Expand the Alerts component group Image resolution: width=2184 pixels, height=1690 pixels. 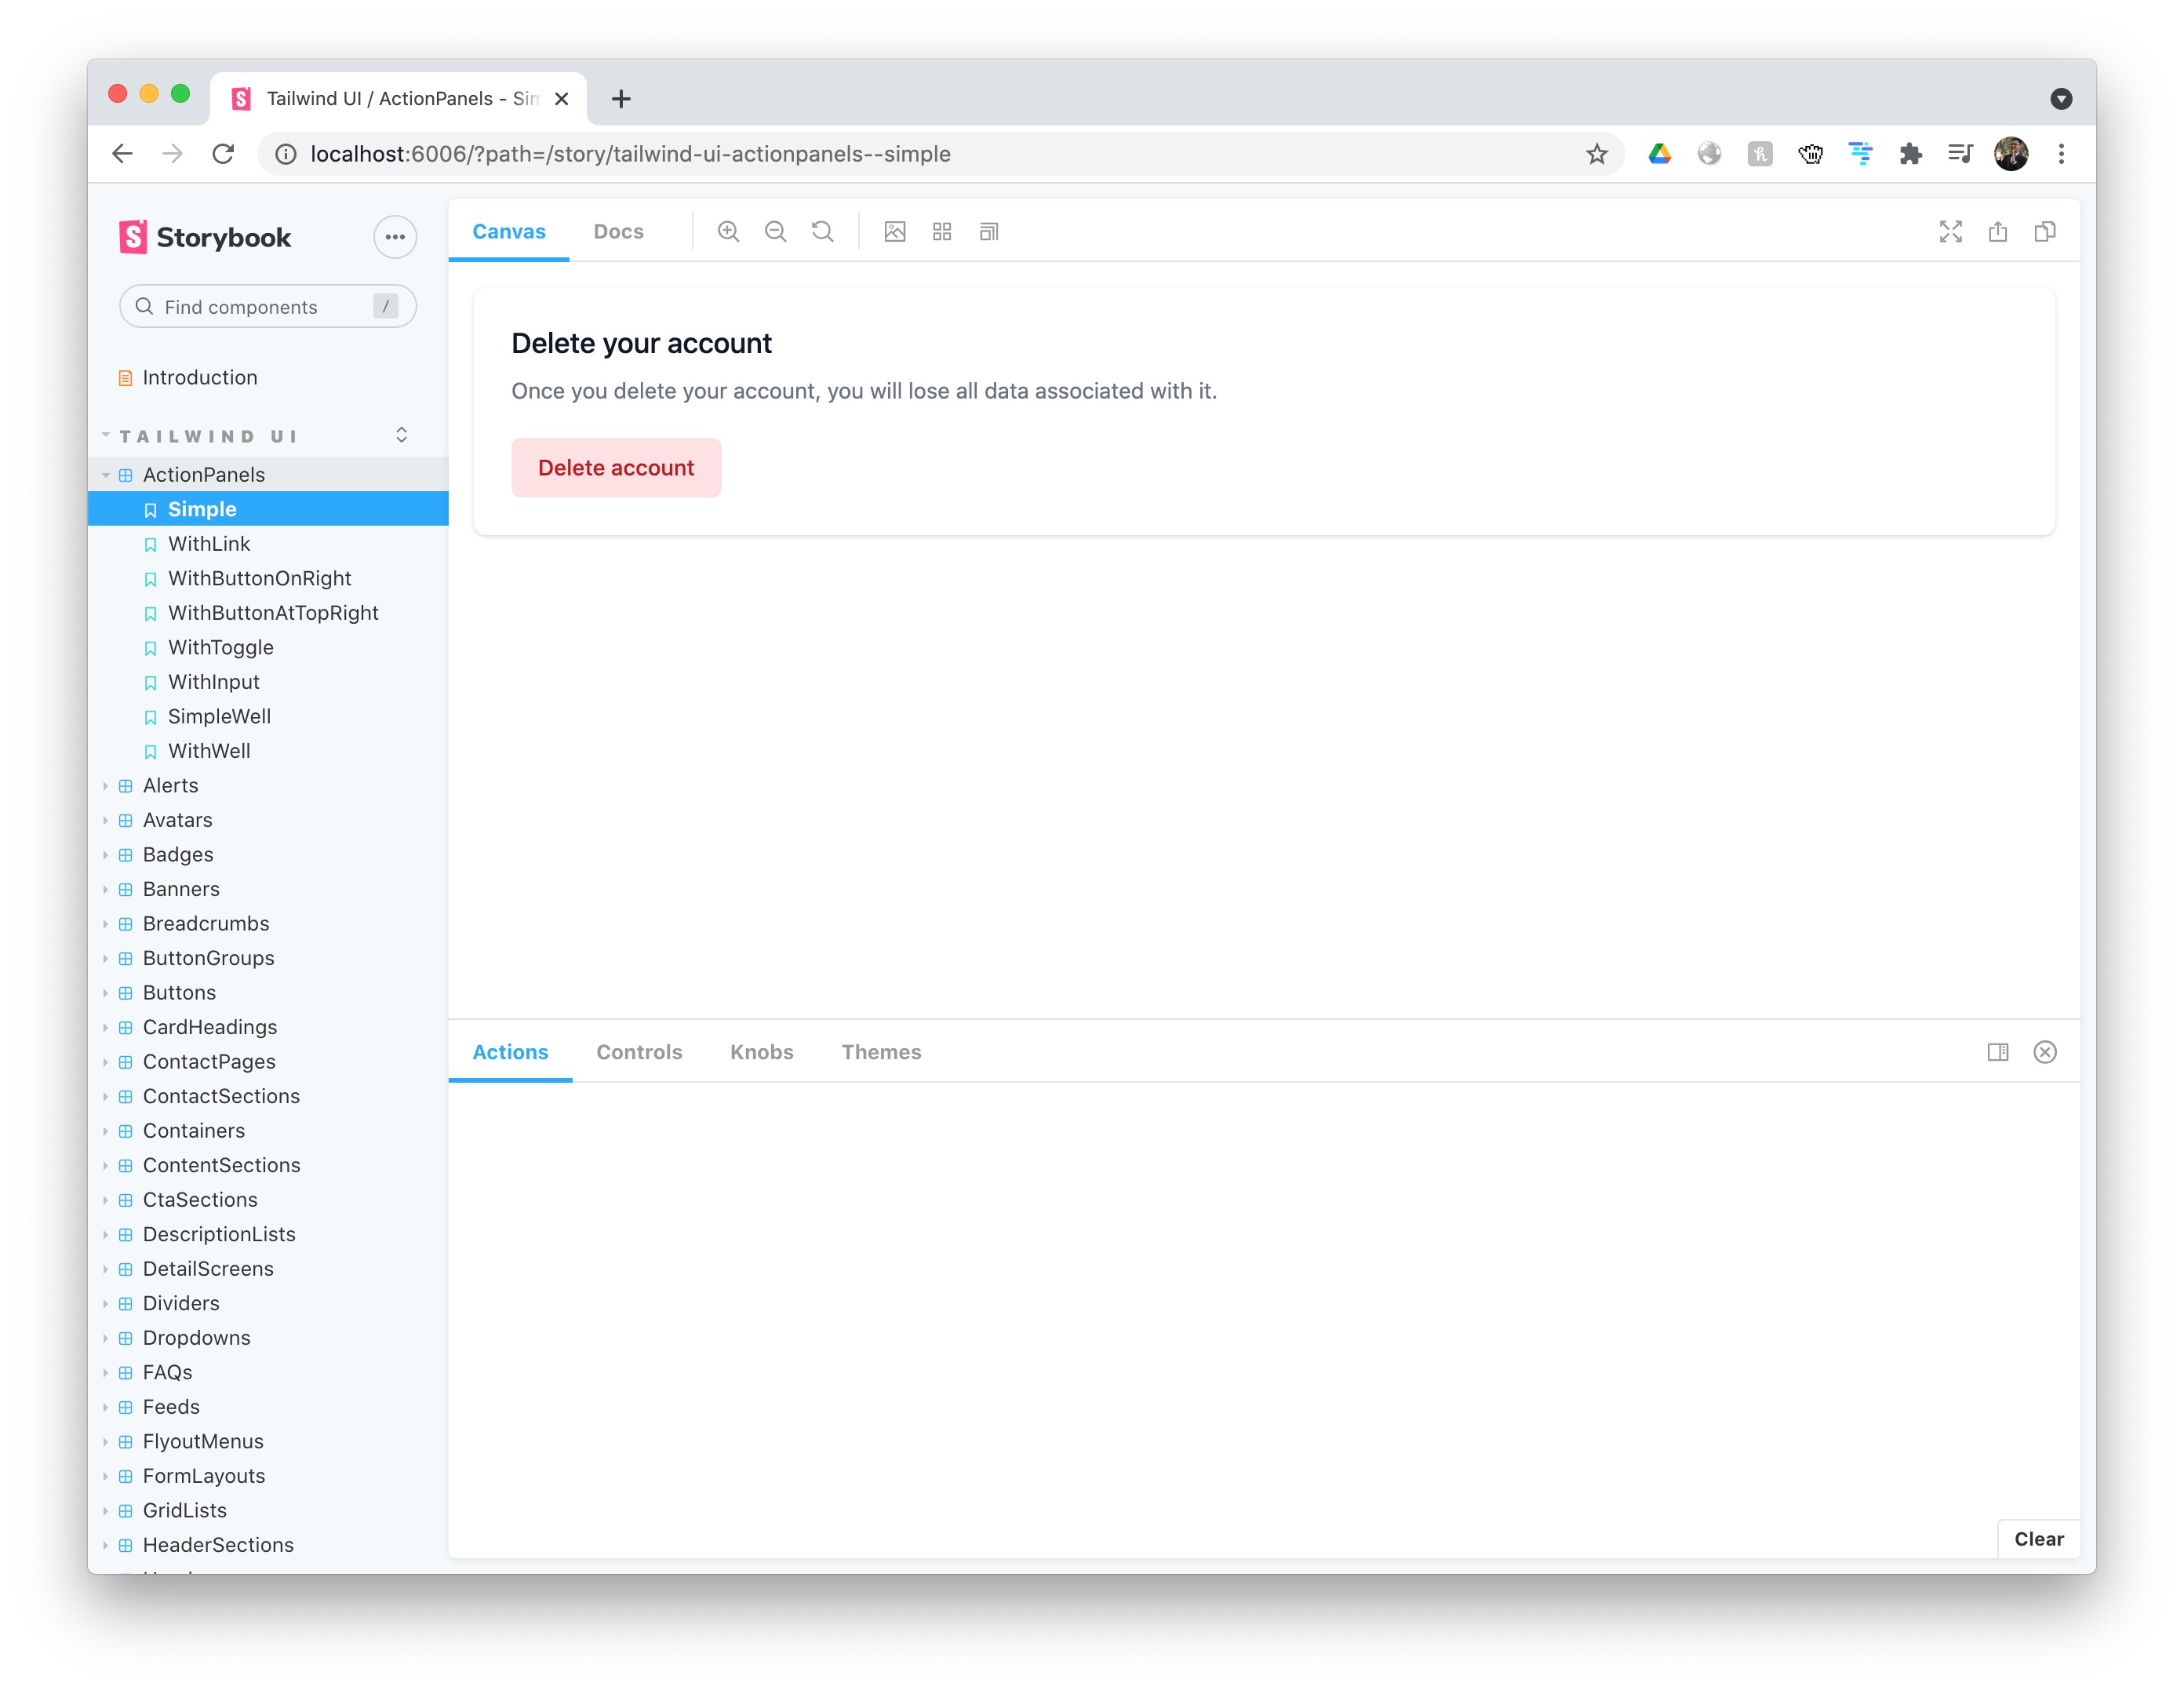point(170,785)
